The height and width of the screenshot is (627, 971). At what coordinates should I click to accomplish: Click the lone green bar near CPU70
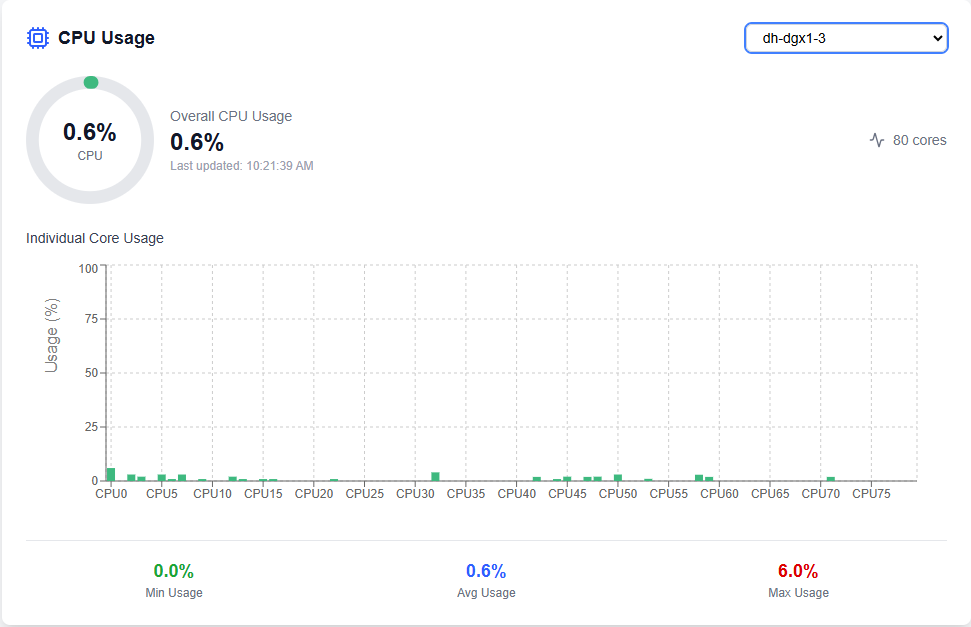coord(830,479)
